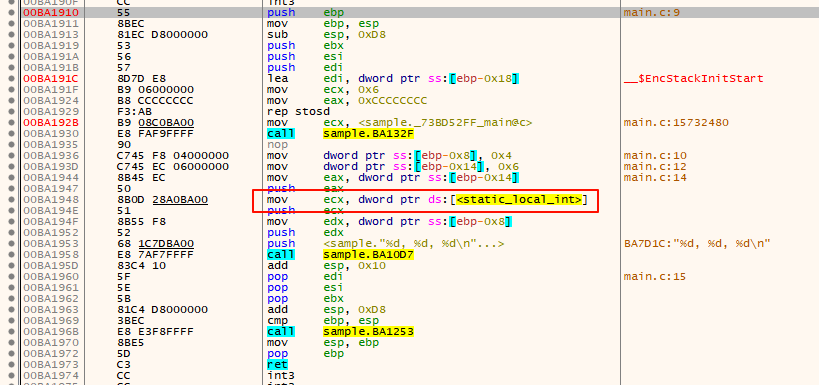Toggle breakpoint bullet for row 00BA1973
Viewport: 819px width, 385px height.
(11, 364)
